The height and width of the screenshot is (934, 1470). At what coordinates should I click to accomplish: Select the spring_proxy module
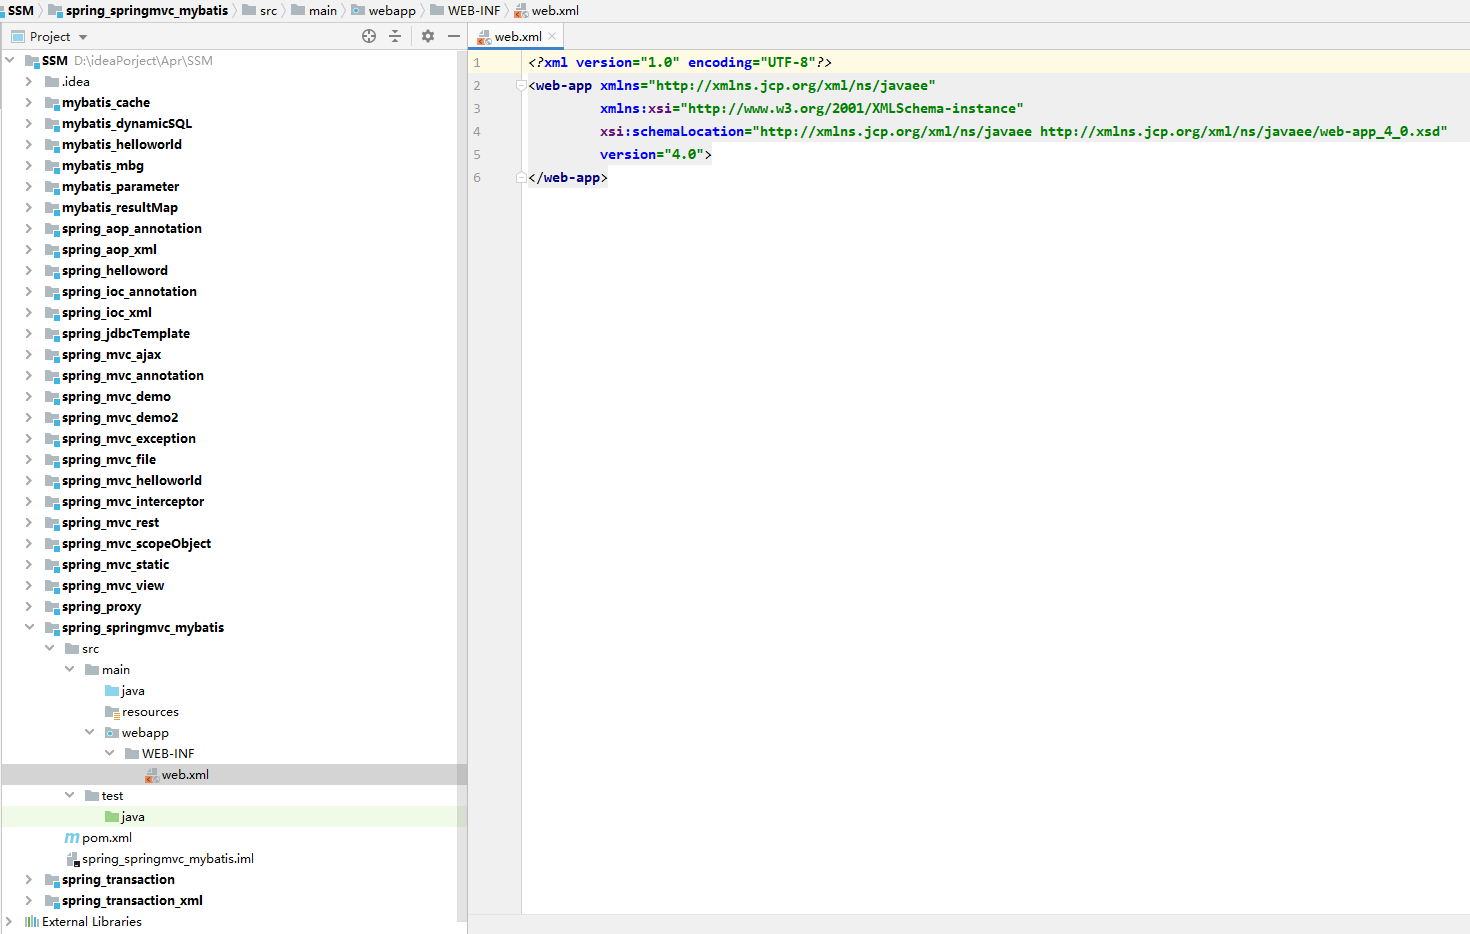[x=101, y=606]
